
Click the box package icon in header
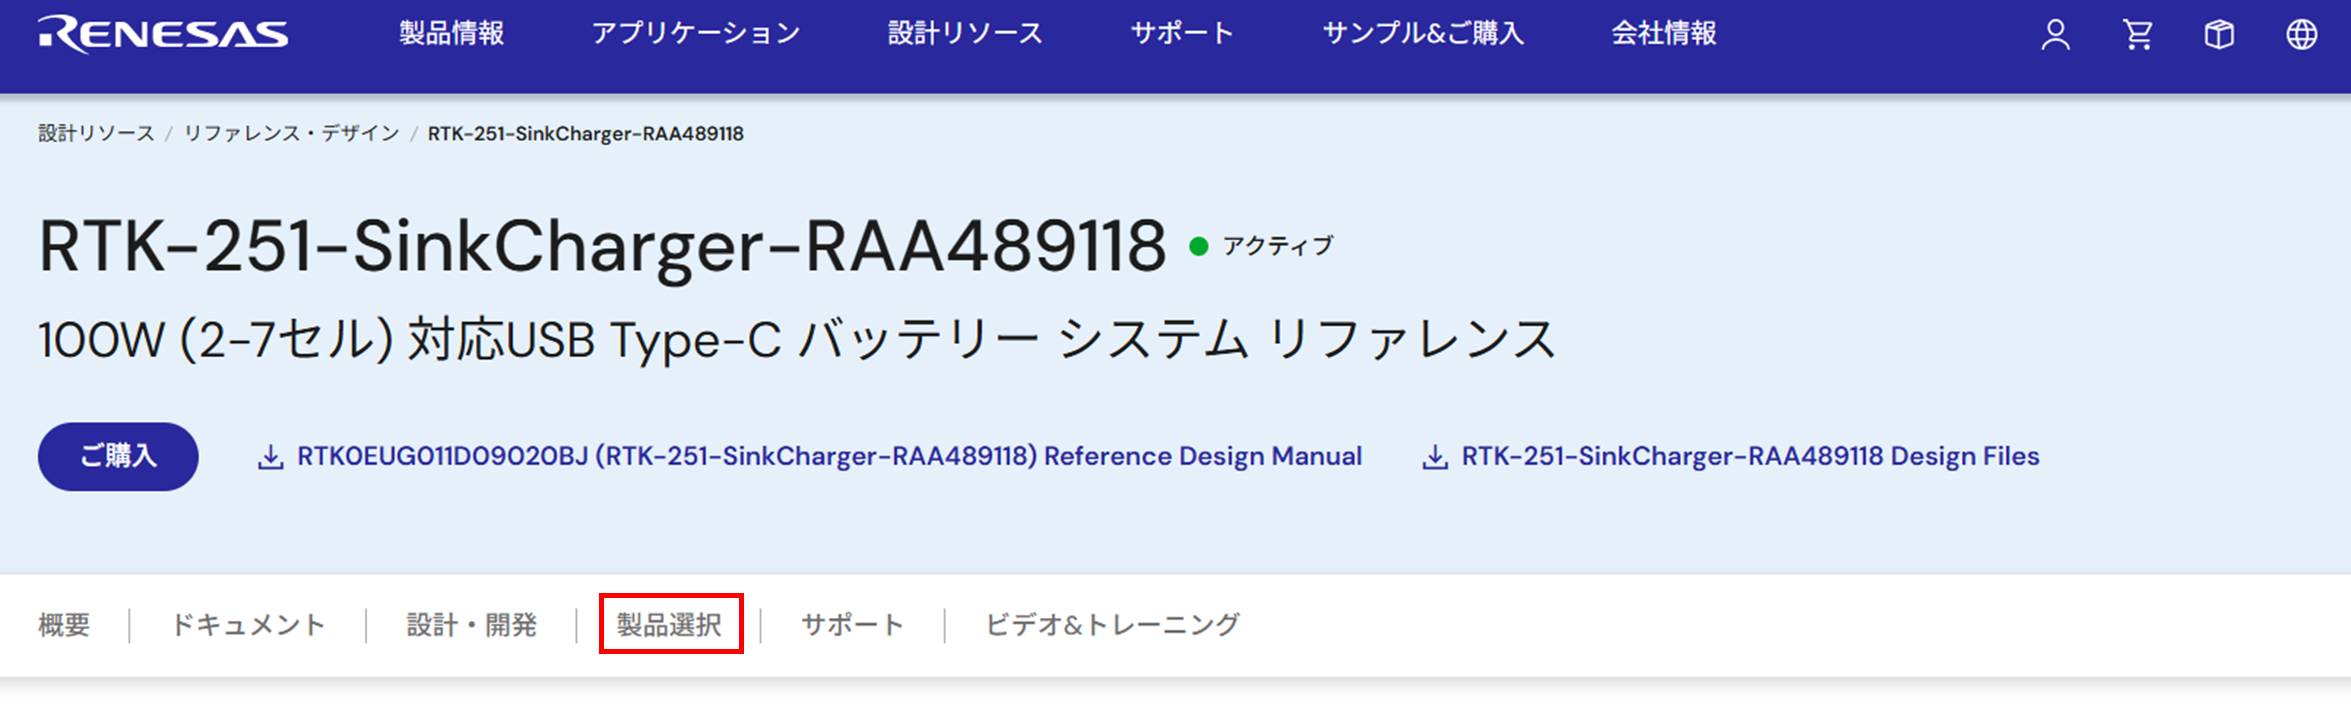(2219, 35)
